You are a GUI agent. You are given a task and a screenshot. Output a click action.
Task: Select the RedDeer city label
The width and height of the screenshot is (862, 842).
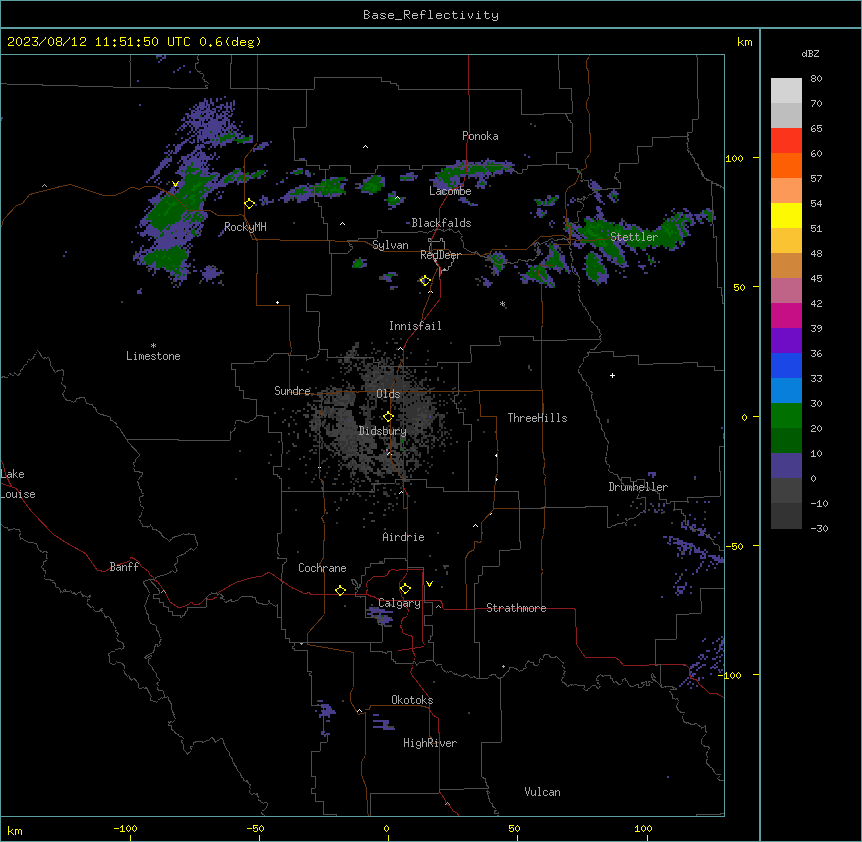pyautogui.click(x=440, y=255)
